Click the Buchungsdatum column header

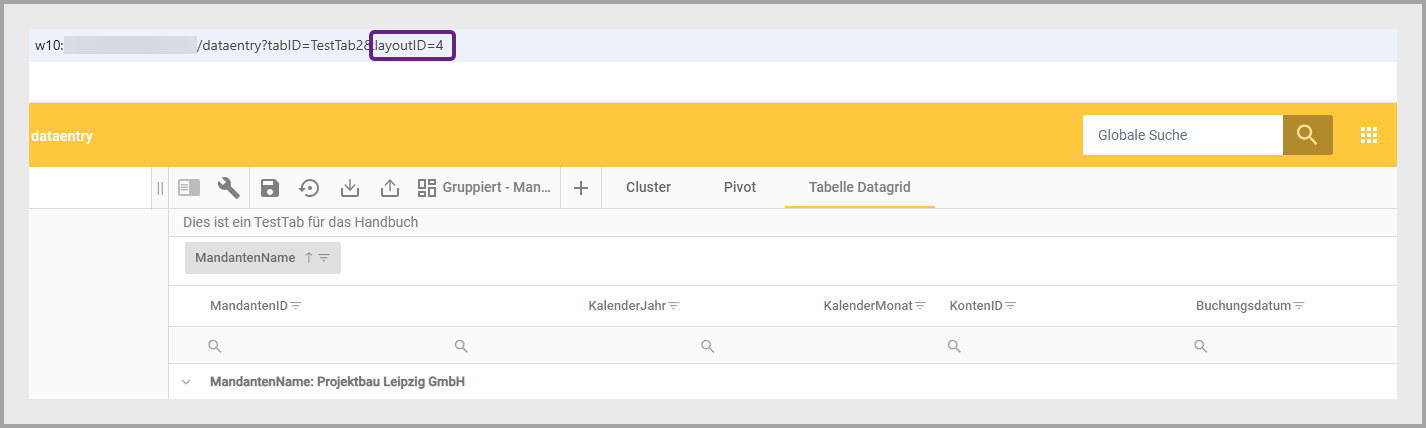click(1243, 306)
